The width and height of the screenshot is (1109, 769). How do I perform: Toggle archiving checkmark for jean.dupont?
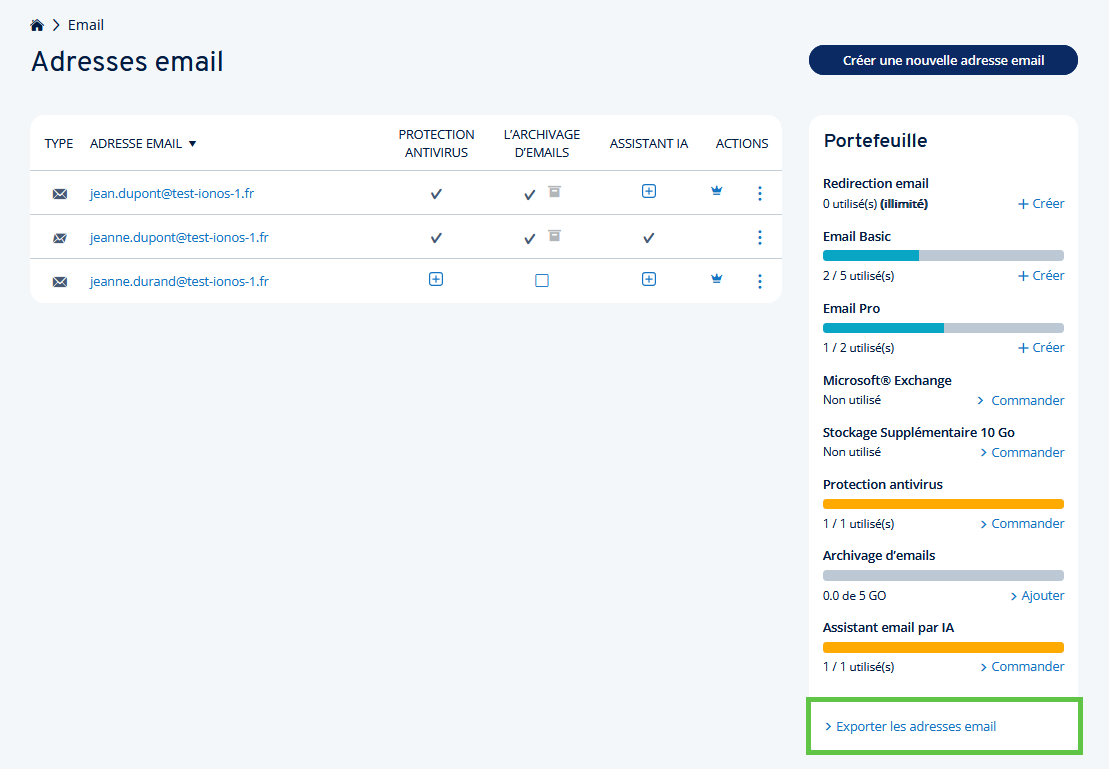point(530,194)
